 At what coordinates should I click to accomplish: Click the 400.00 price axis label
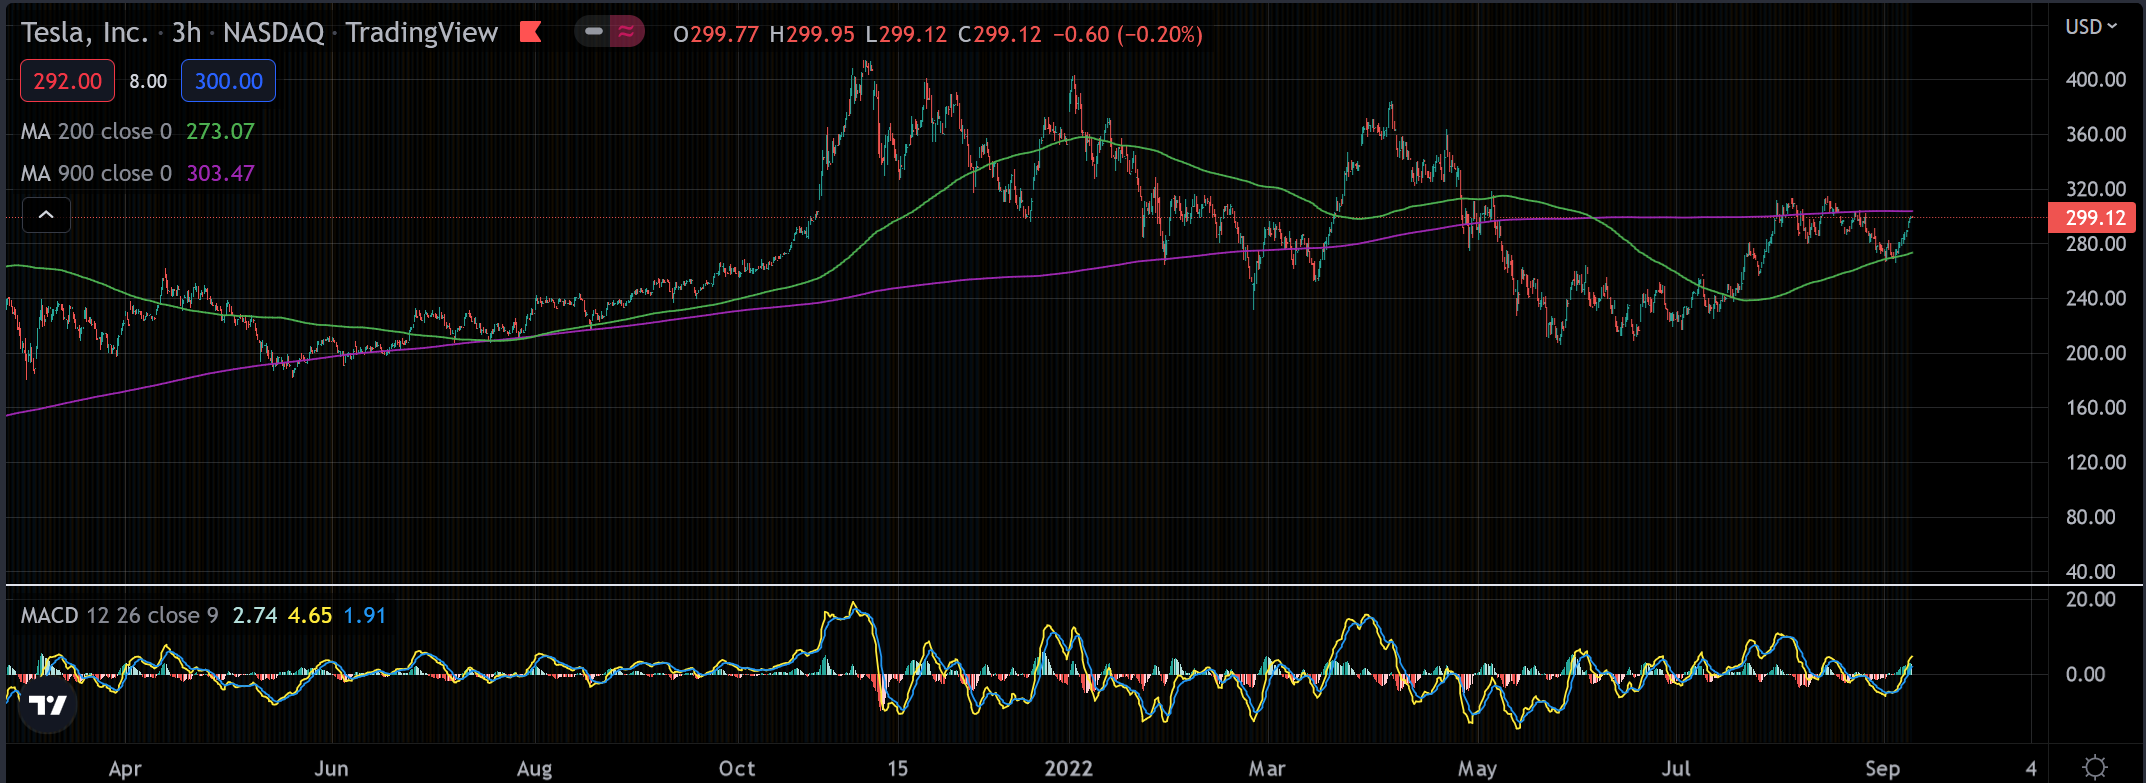(2096, 80)
